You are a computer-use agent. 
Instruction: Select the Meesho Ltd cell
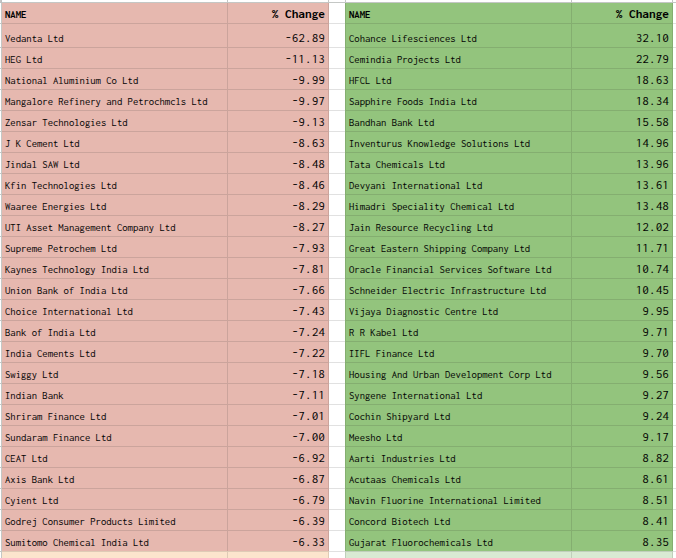pos(458,438)
